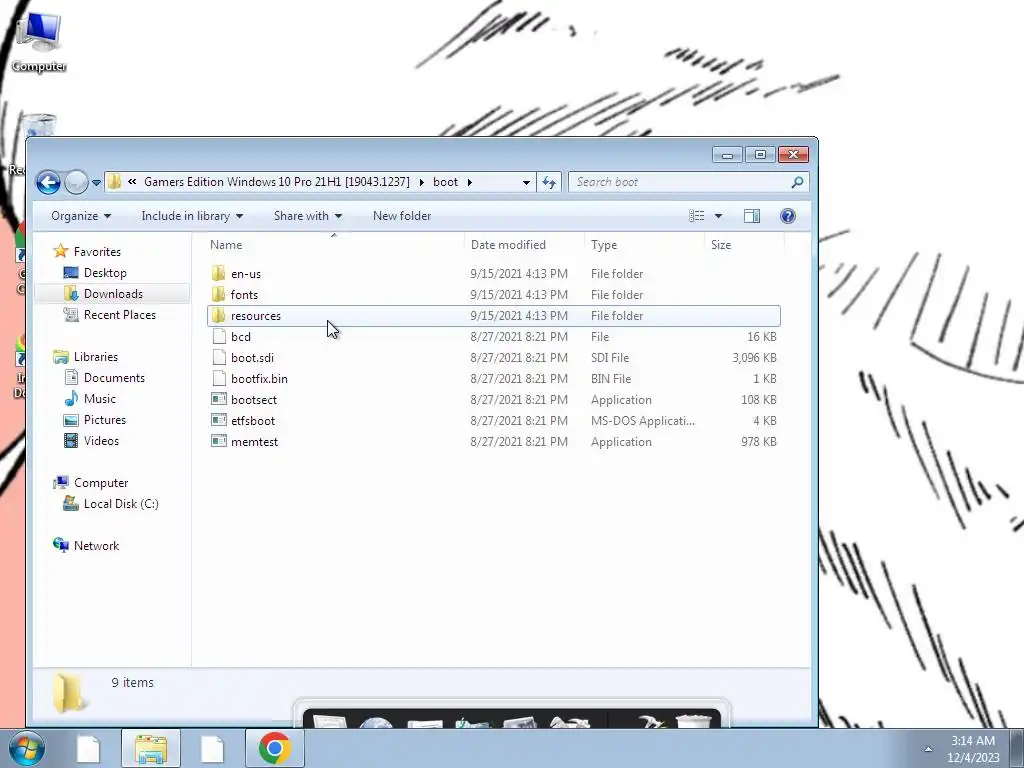Click the greyed Forward arrow button
1024x768 pixels.
76,182
